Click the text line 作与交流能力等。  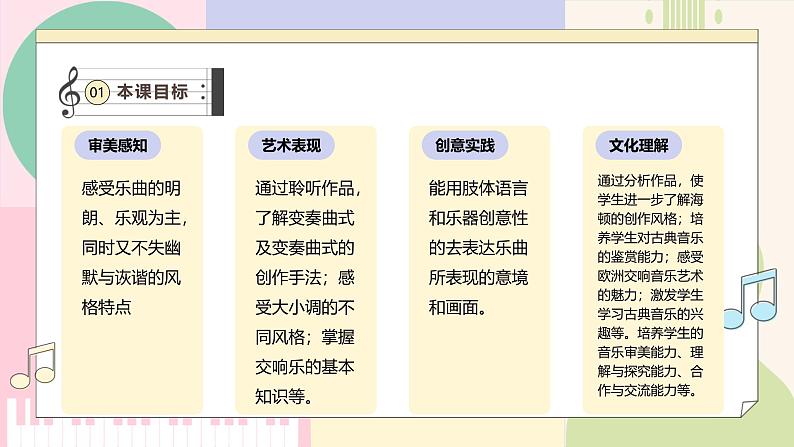tap(648, 390)
